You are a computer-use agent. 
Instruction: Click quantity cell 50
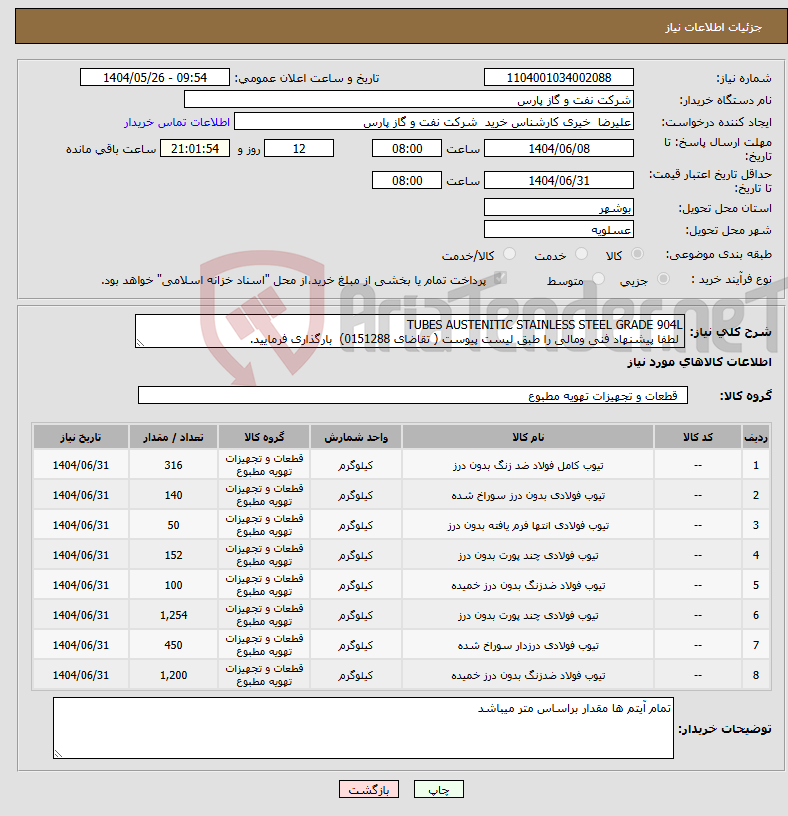173,526
